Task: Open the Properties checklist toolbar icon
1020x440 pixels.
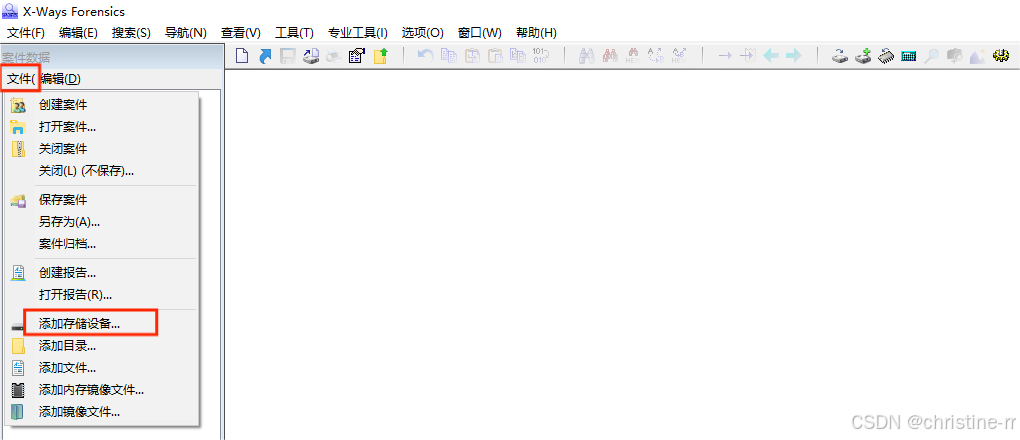Action: [356, 56]
